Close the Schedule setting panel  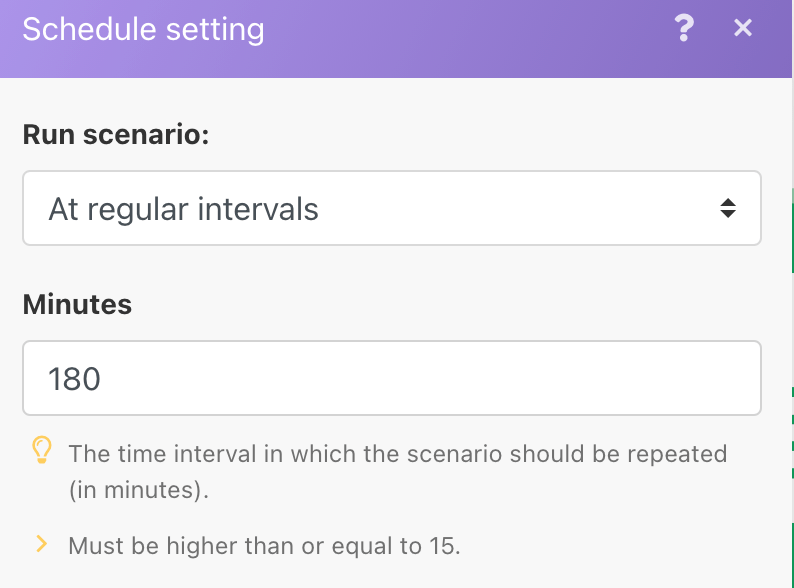(x=742, y=29)
